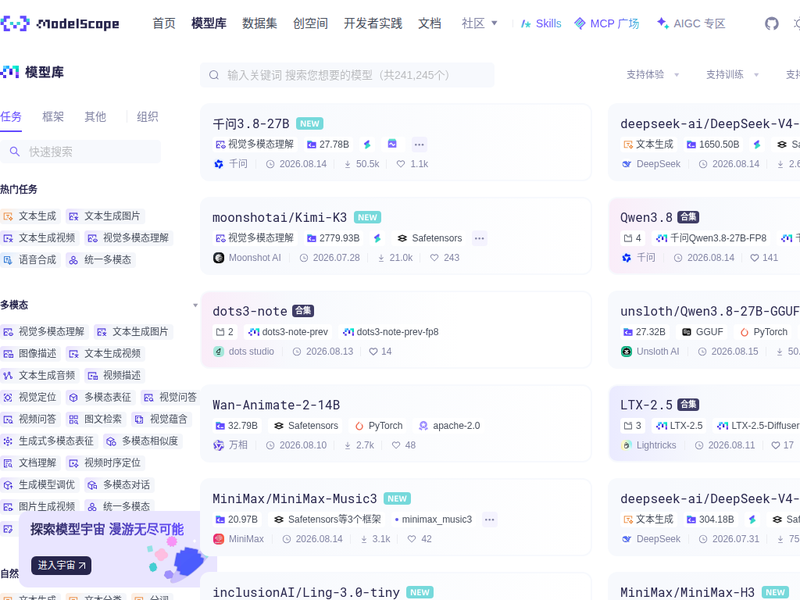Click lightning icon on Kimi-K3 card
Image resolution: width=800 pixels, height=600 pixels.
pyautogui.click(x=377, y=238)
